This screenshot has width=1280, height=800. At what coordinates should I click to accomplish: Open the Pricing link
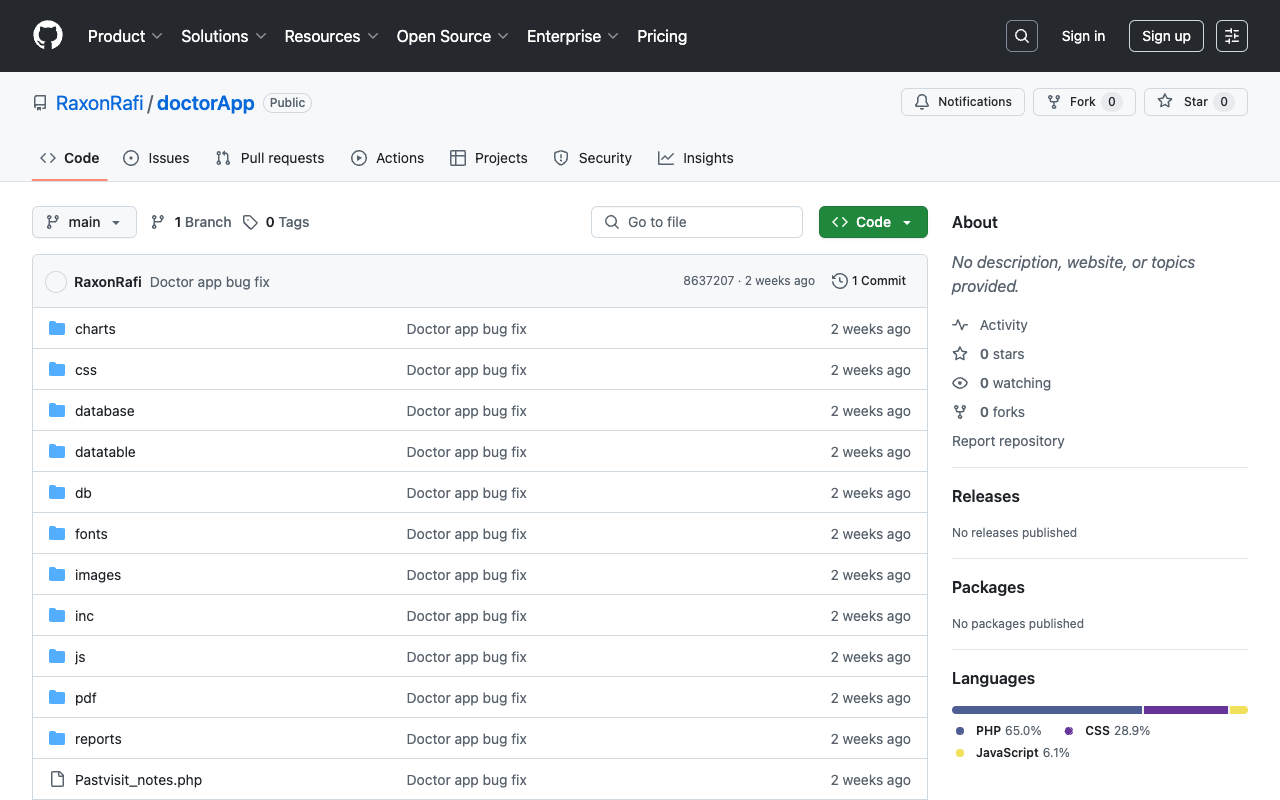tap(662, 36)
